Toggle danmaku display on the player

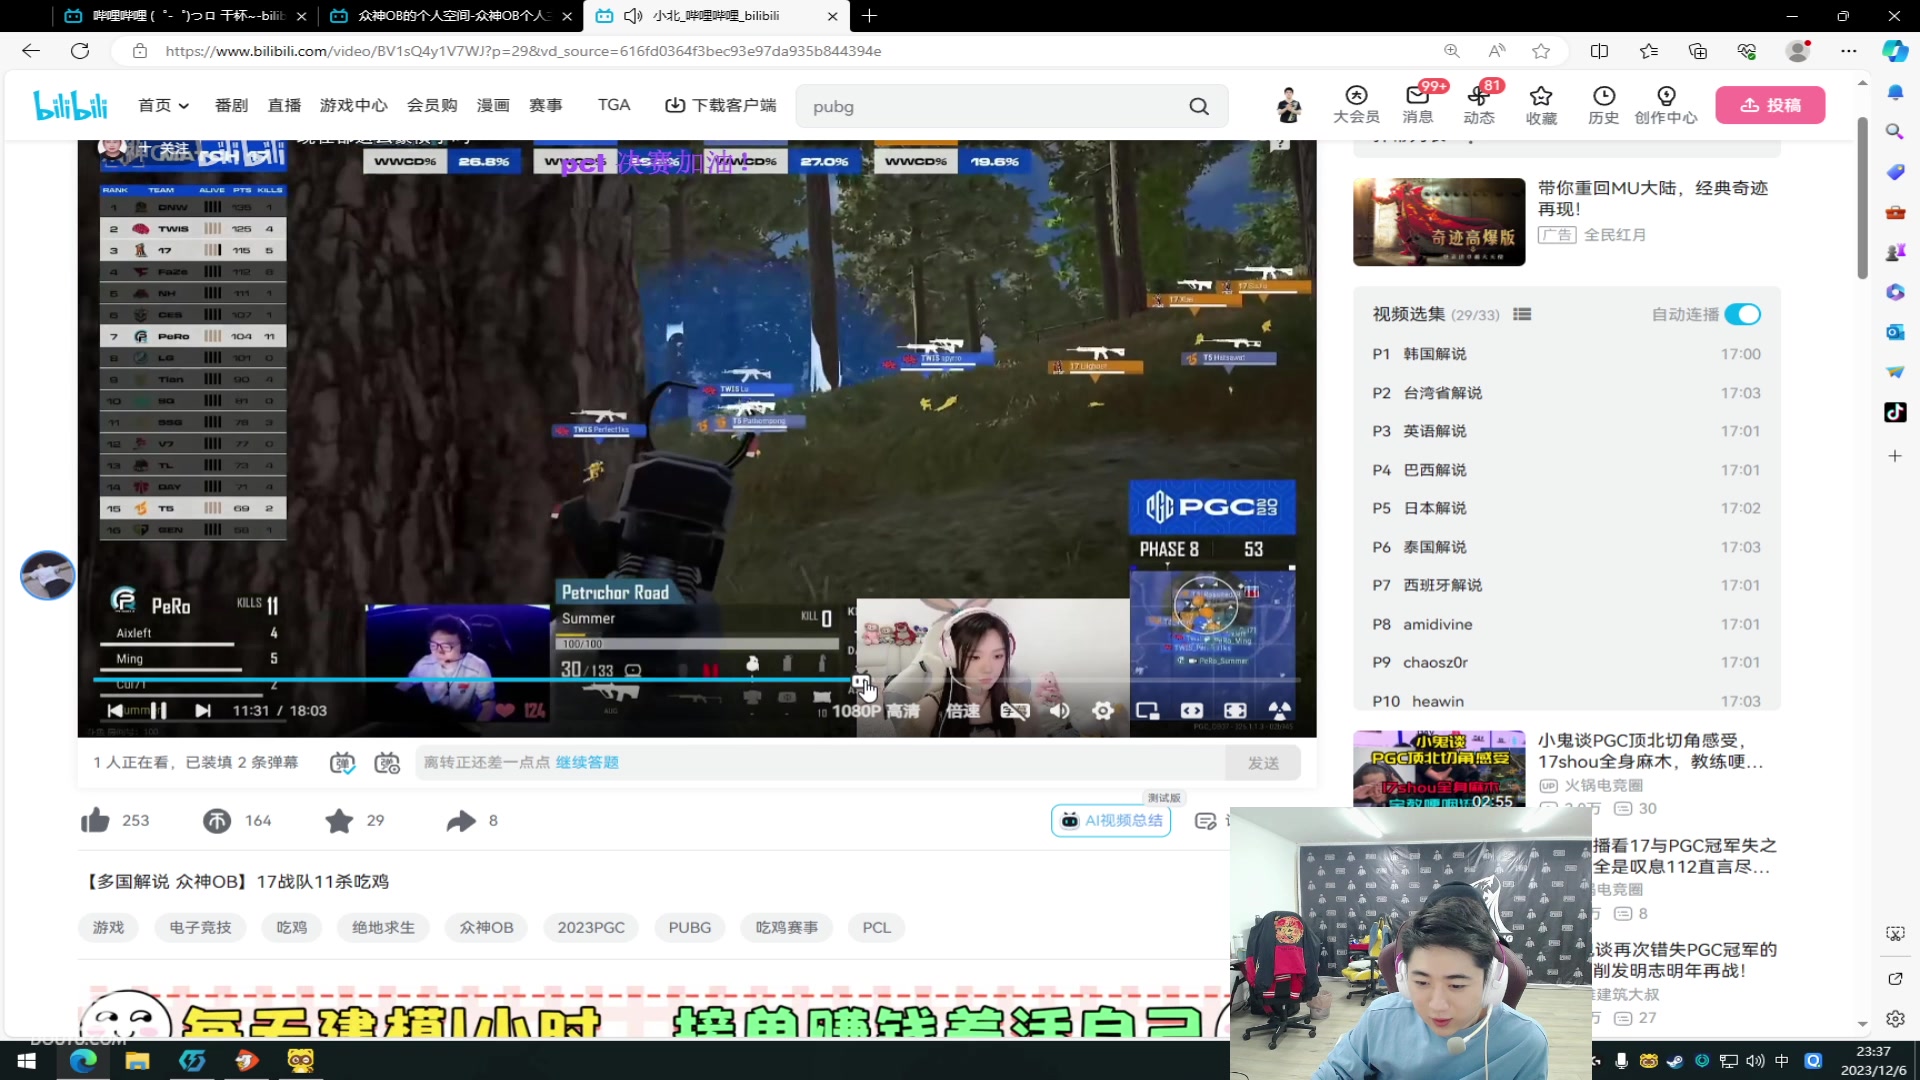(x=342, y=763)
